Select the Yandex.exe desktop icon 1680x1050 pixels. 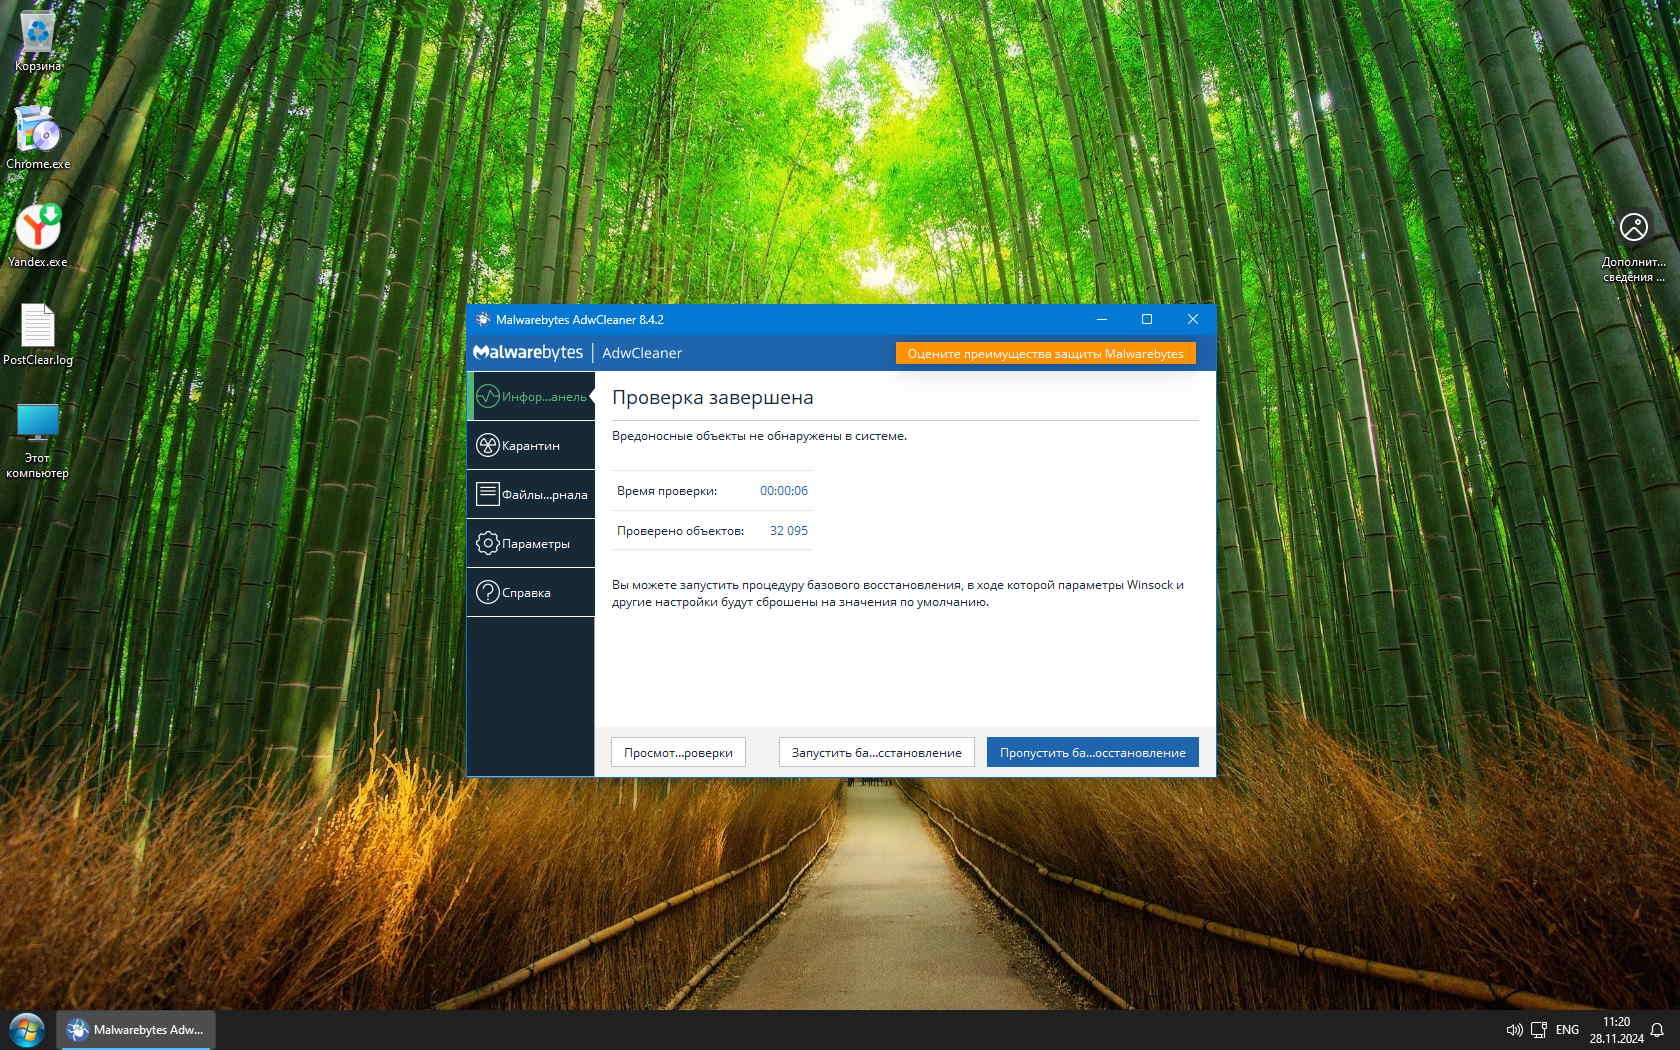click(38, 236)
